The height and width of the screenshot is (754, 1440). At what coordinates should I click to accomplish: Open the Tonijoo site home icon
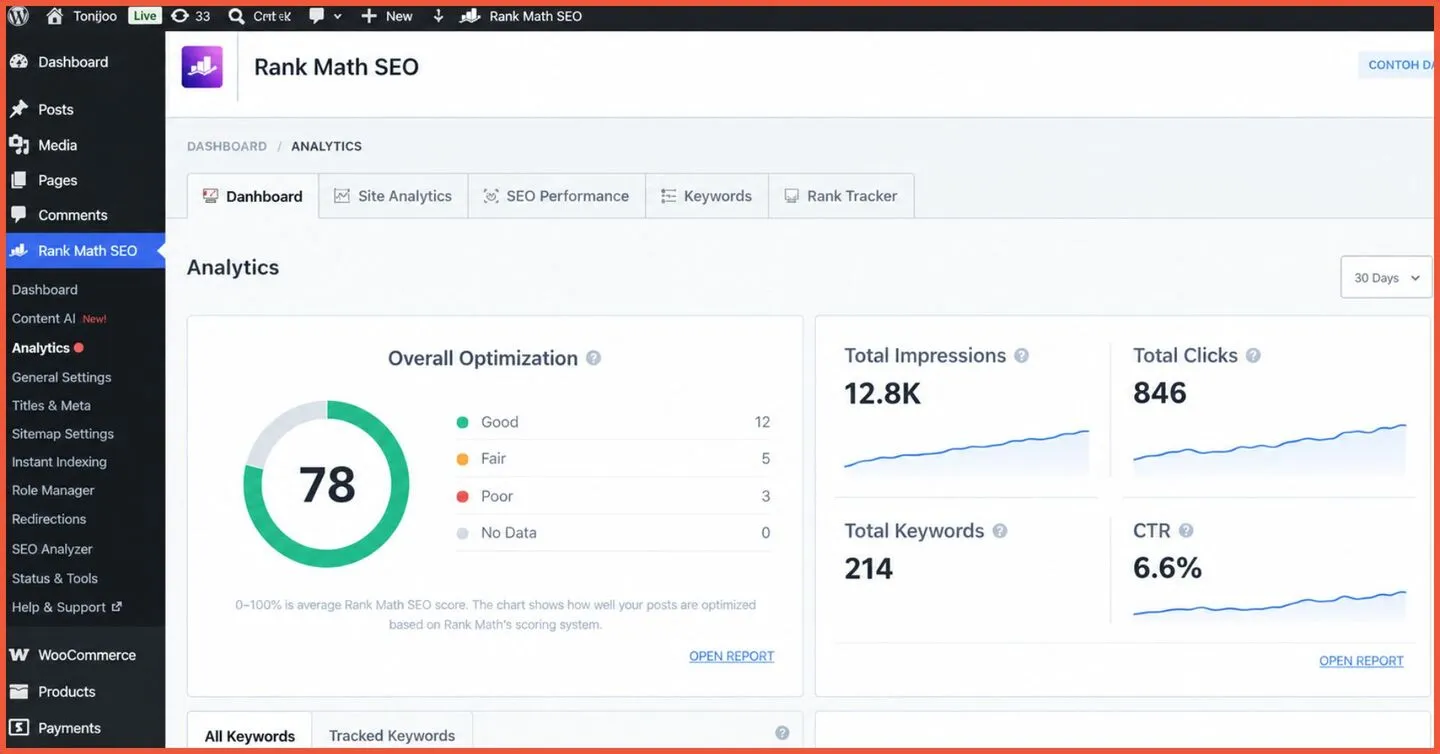(x=55, y=16)
